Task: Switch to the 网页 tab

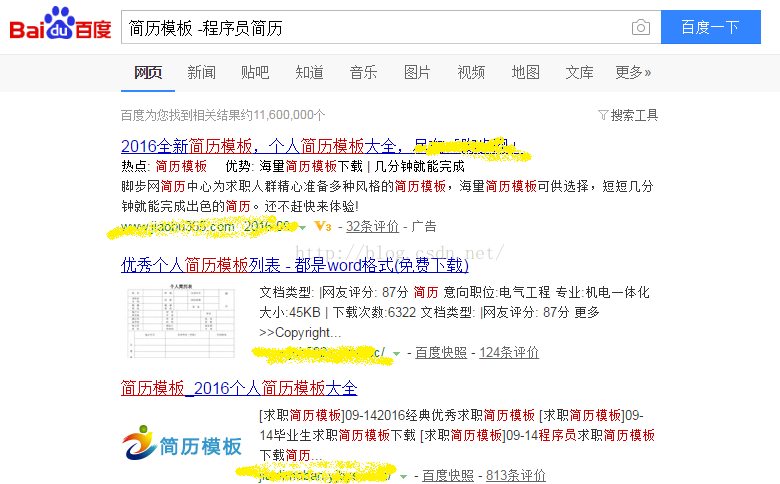Action: [148, 73]
